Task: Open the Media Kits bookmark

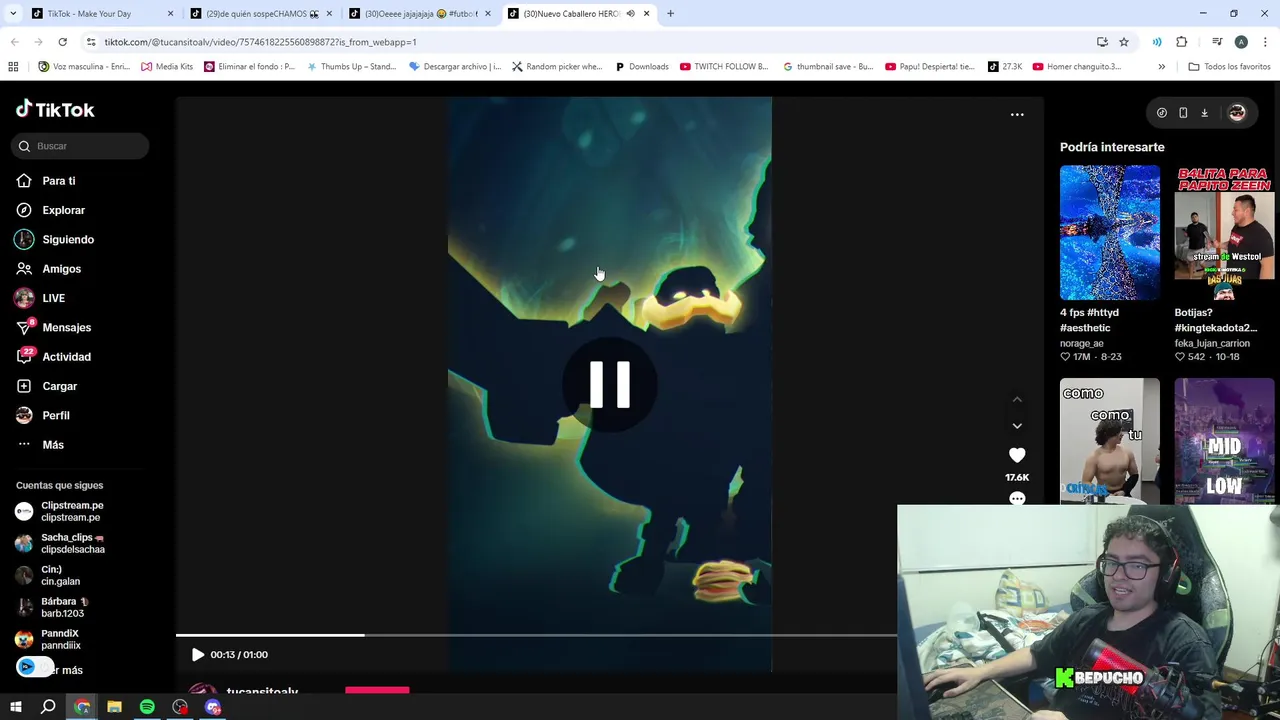Action: (x=167, y=67)
